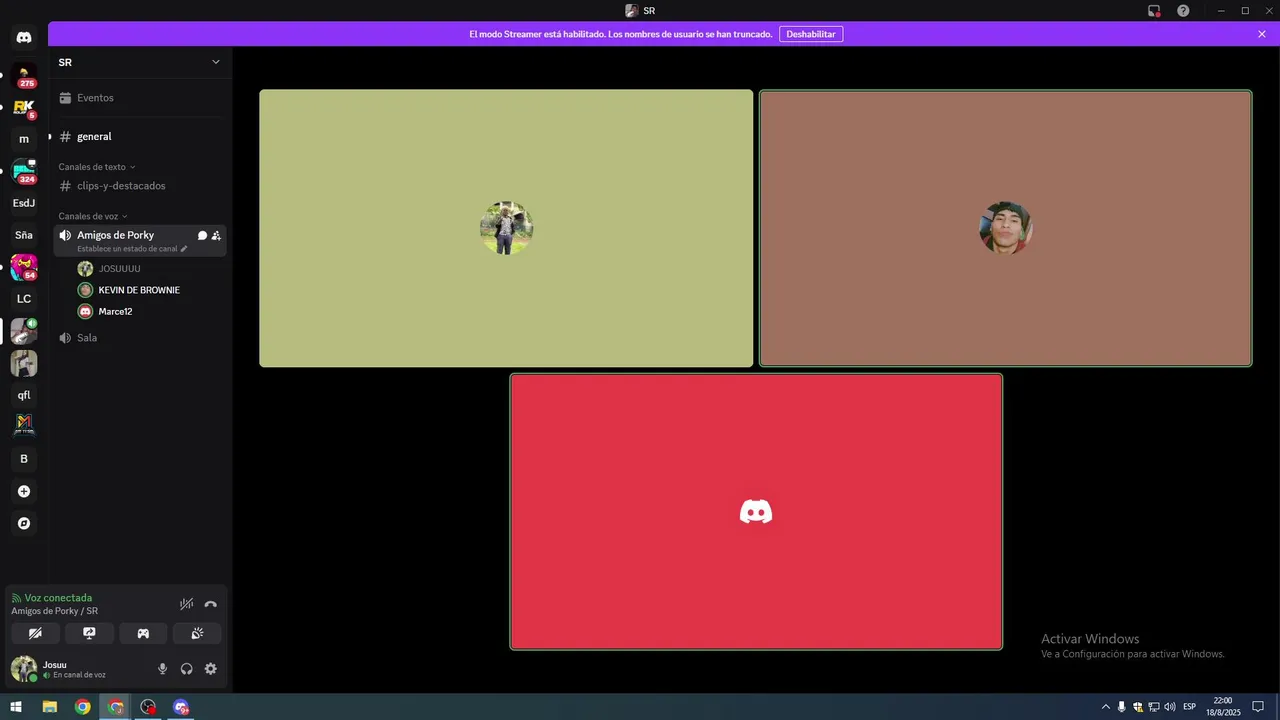Open the clips-y-destacados channel
Viewport: 1280px width, 720px height.
(x=139, y=186)
